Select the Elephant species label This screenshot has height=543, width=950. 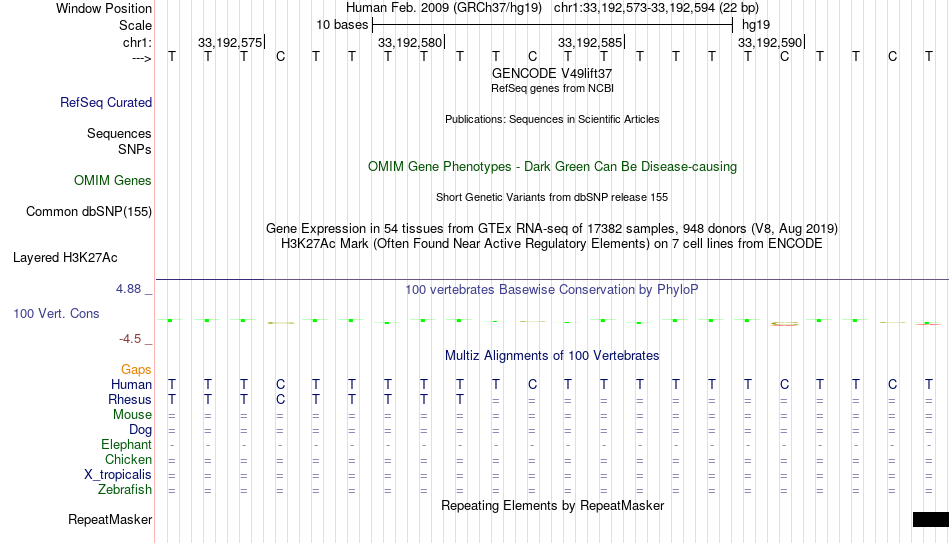tap(127, 444)
